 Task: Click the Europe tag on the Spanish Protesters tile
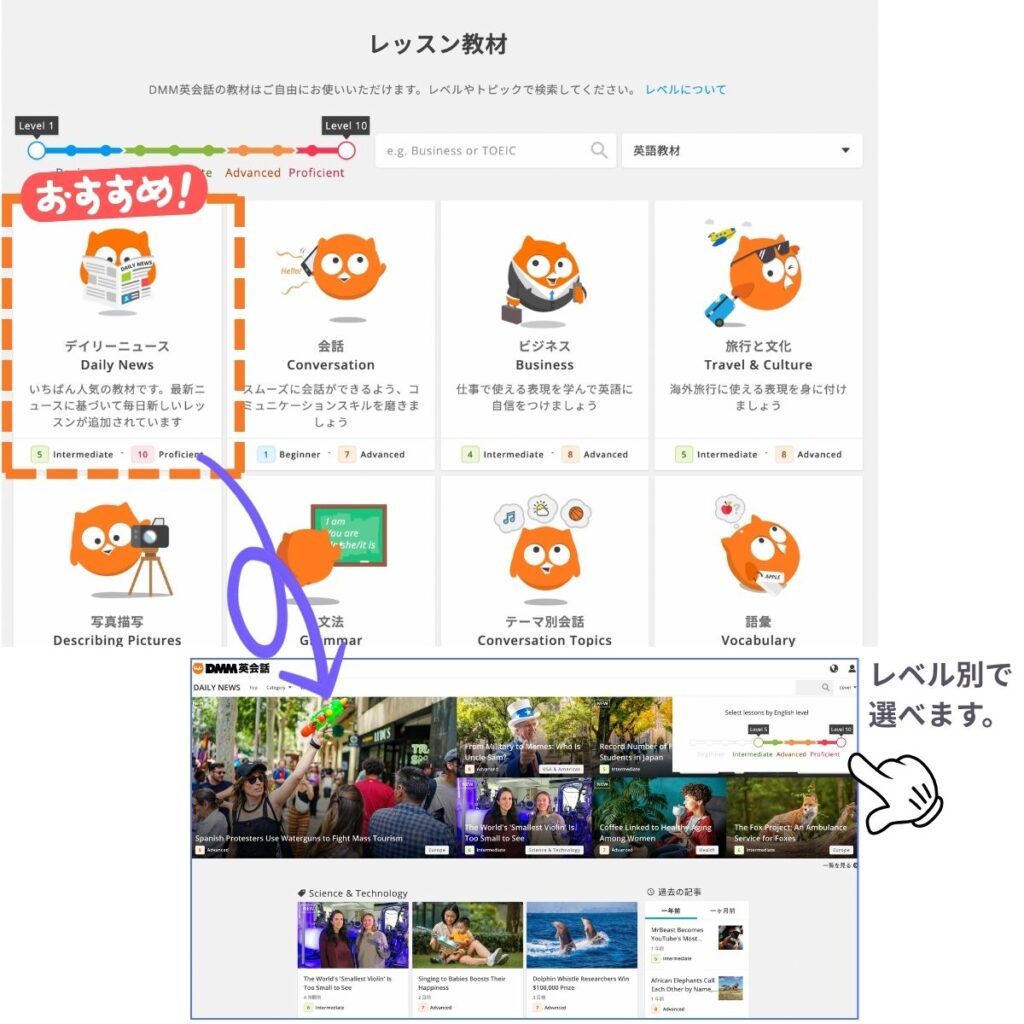pyautogui.click(x=437, y=850)
